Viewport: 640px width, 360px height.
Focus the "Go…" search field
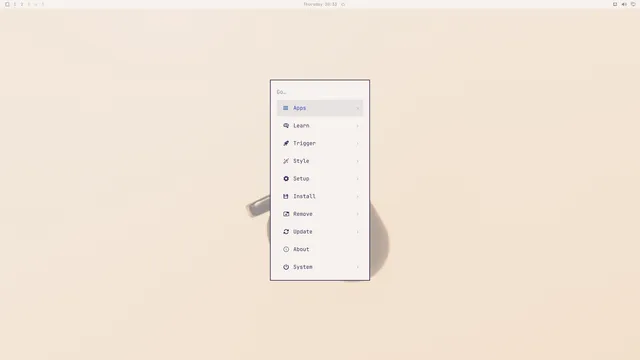(x=320, y=92)
